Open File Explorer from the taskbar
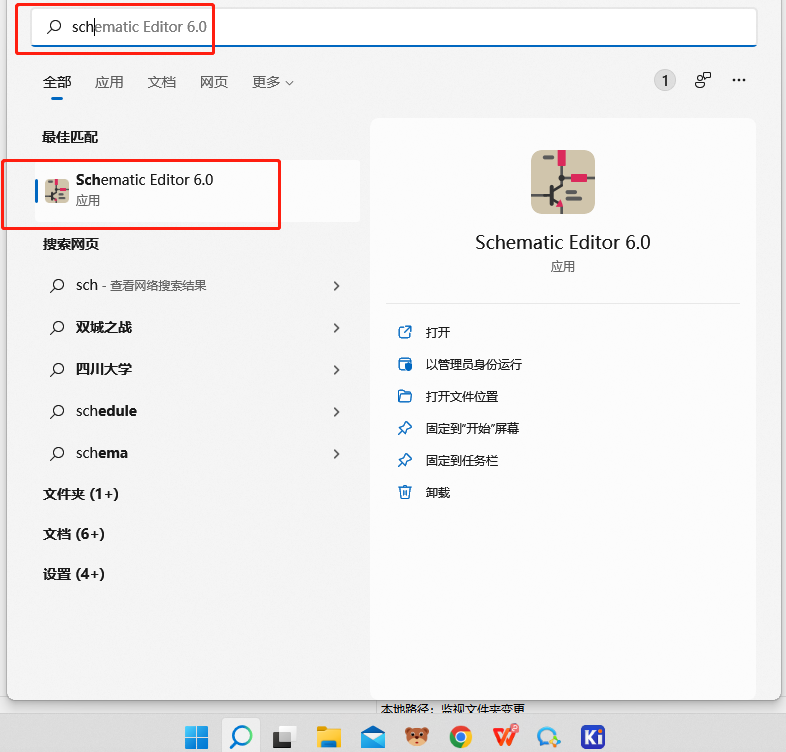 coord(329,737)
